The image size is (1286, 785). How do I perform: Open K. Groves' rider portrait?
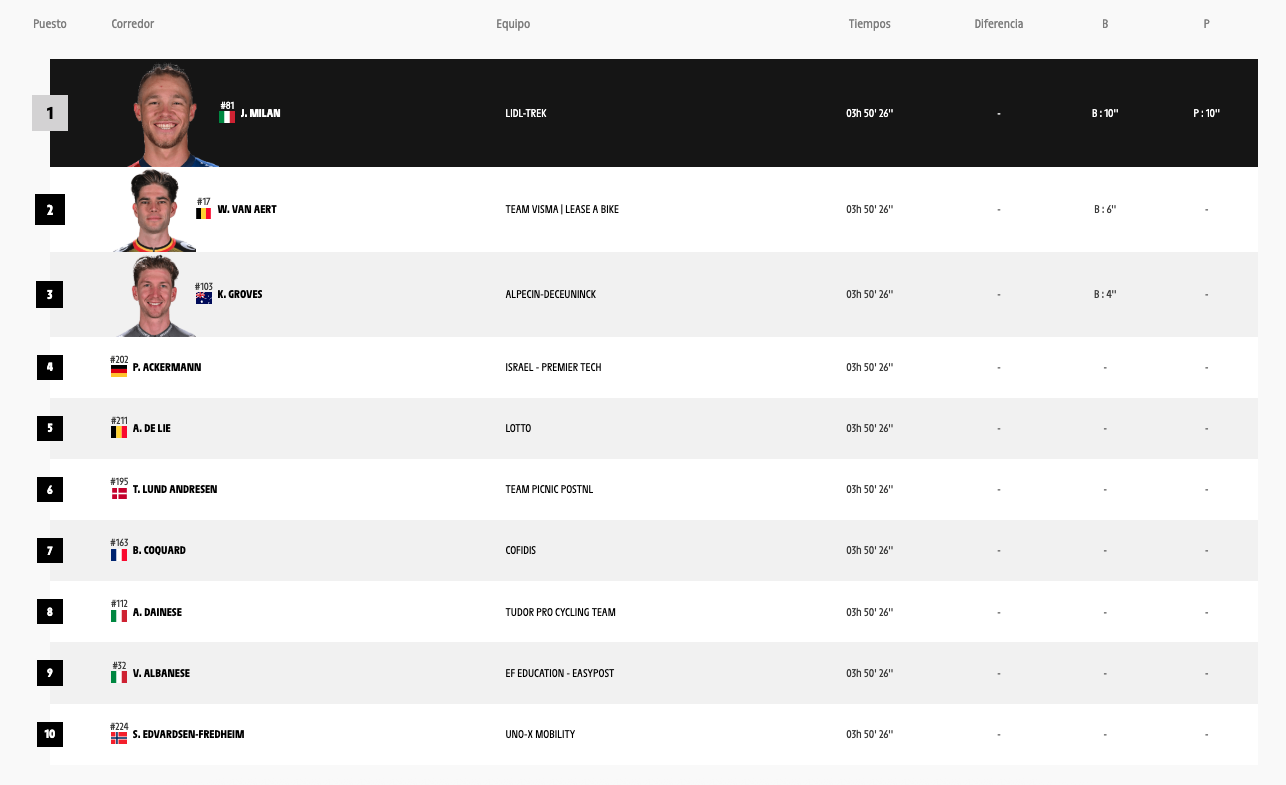coord(155,295)
